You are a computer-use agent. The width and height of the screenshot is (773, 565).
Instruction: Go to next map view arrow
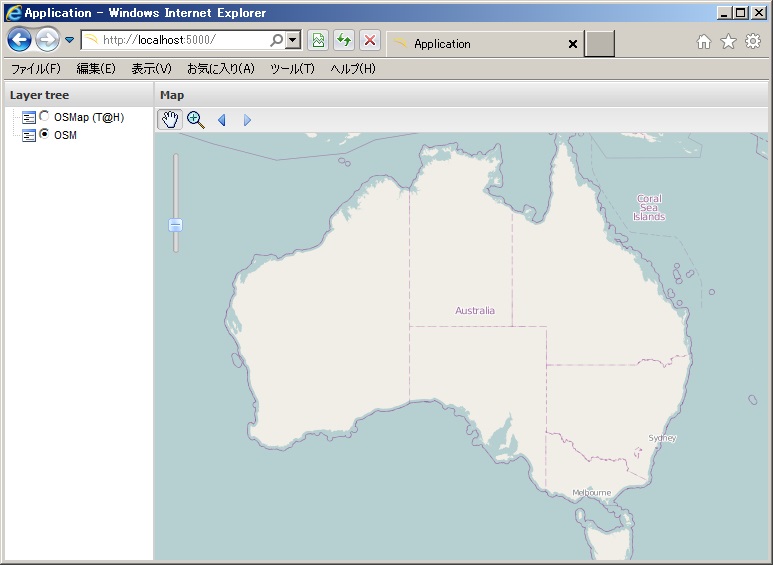(247, 120)
